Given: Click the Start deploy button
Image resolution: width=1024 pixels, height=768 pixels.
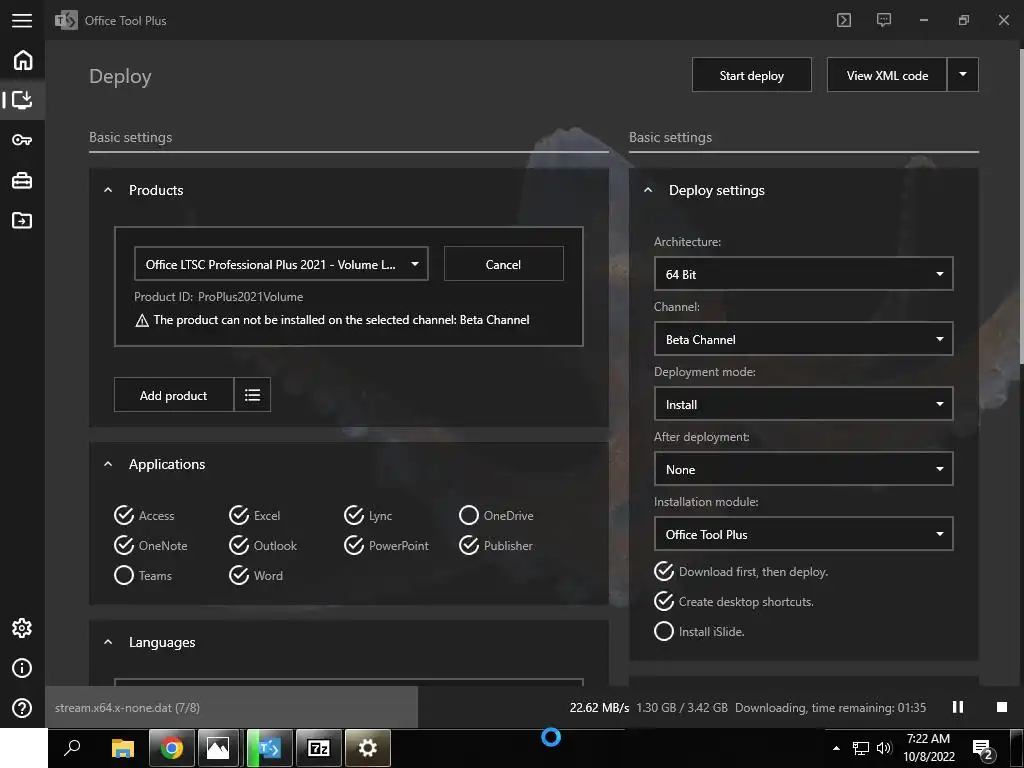Looking at the screenshot, I should (x=752, y=75).
